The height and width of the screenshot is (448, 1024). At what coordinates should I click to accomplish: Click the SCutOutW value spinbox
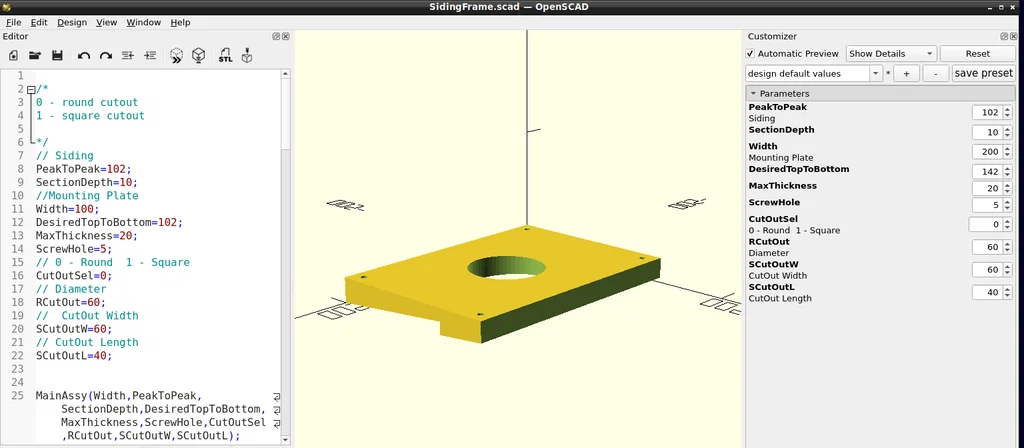tap(991, 270)
